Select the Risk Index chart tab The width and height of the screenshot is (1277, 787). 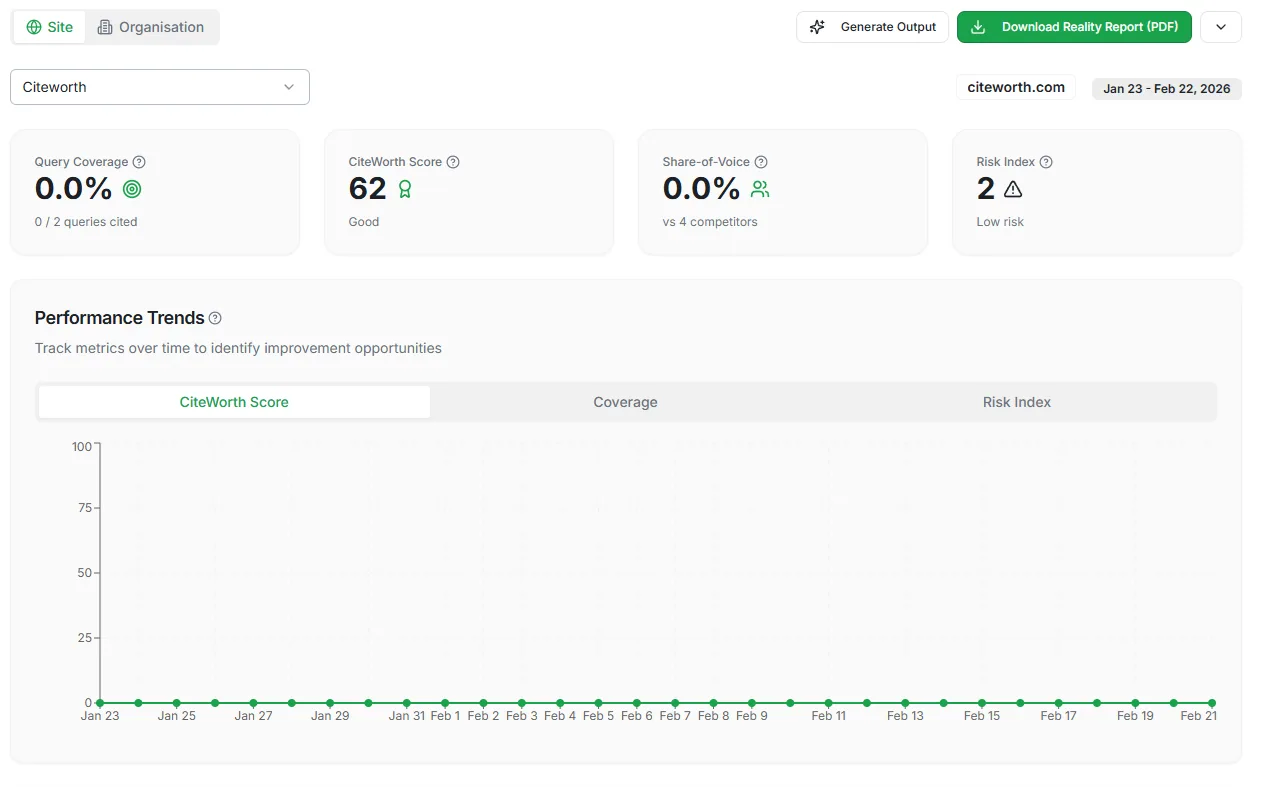[1017, 402]
